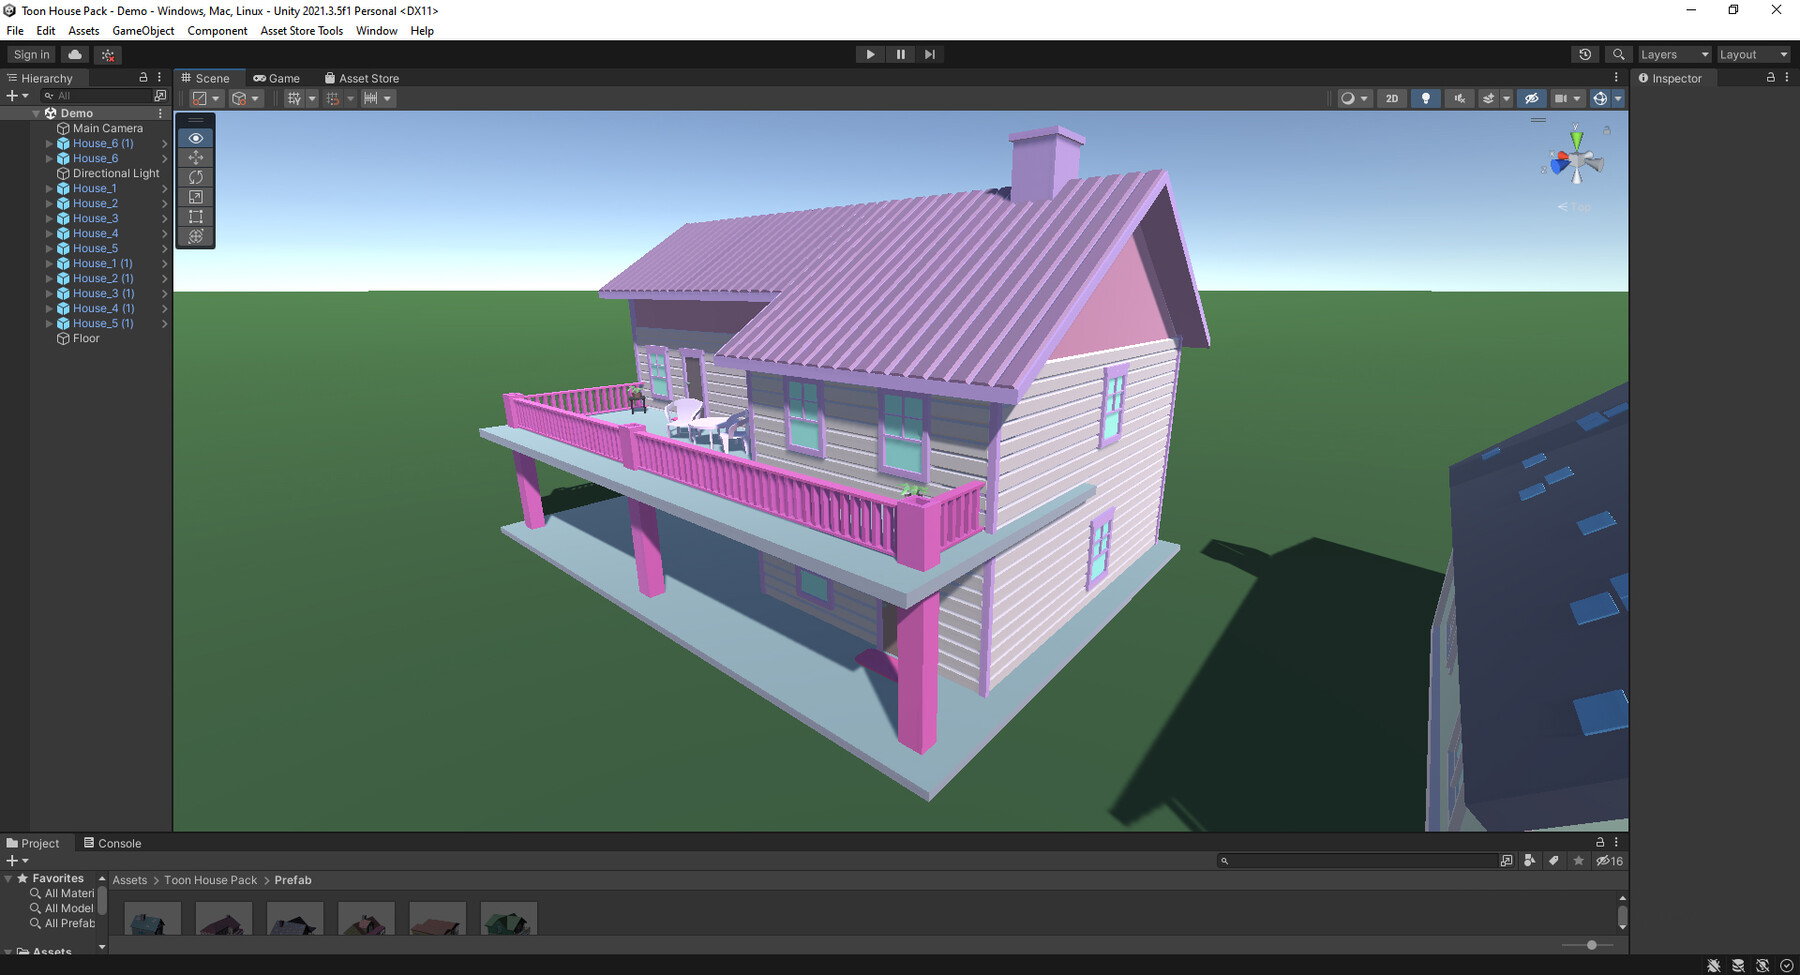Toggle scene audio mute
Viewport: 1800px width, 975px height.
click(1459, 98)
